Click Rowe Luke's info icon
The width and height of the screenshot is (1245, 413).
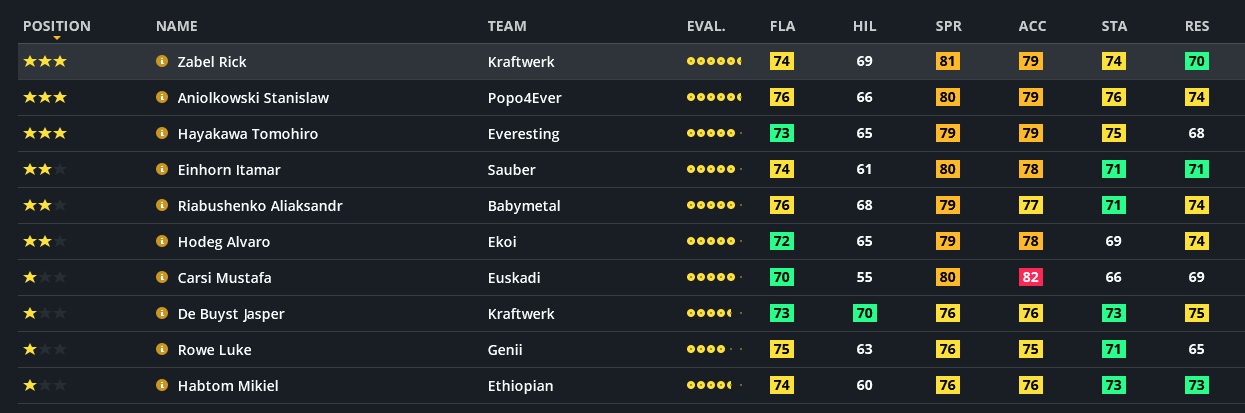(x=161, y=349)
